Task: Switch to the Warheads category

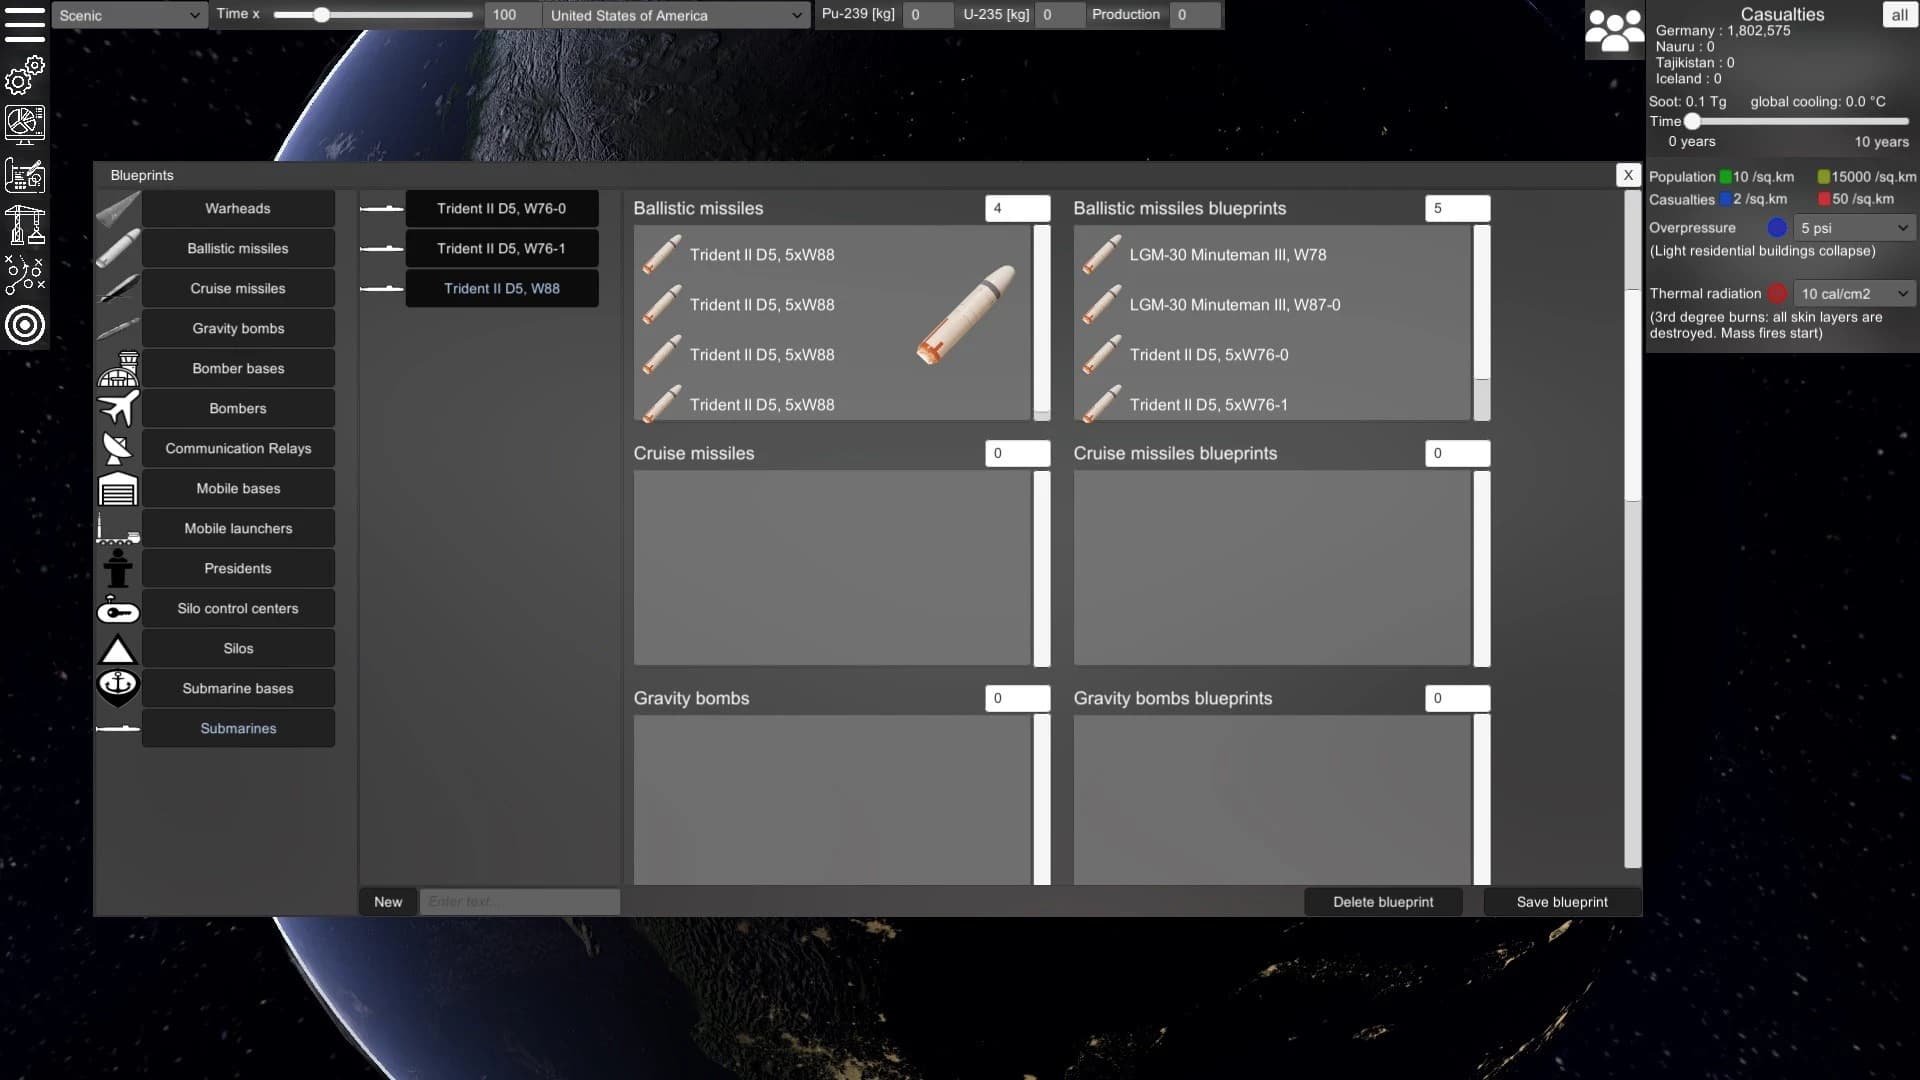Action: [x=237, y=208]
